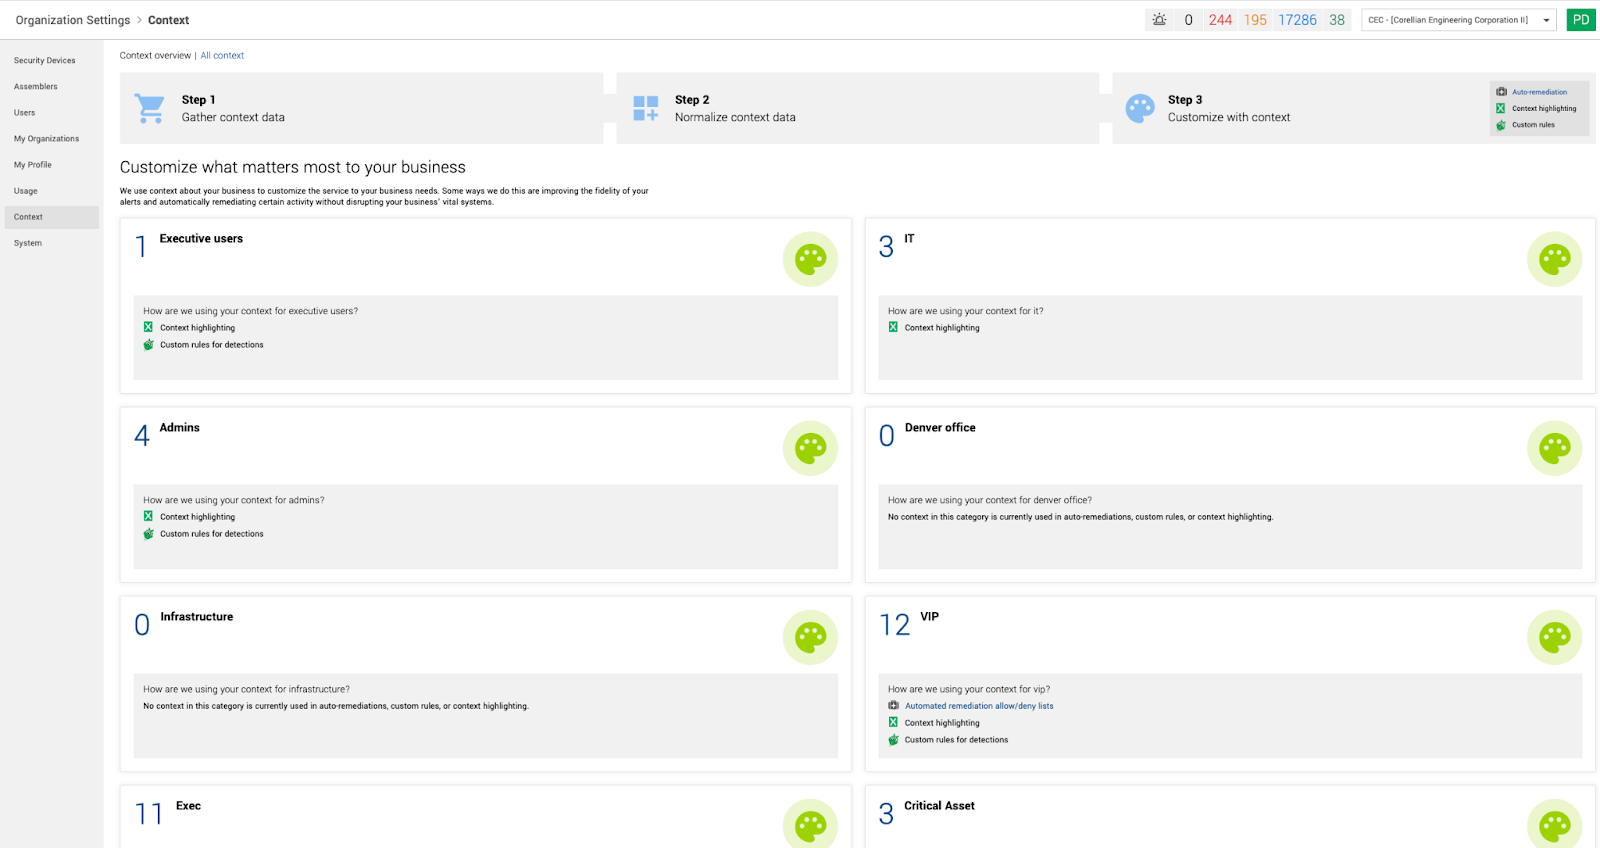Click Context breadcrumb title in header

168,20
